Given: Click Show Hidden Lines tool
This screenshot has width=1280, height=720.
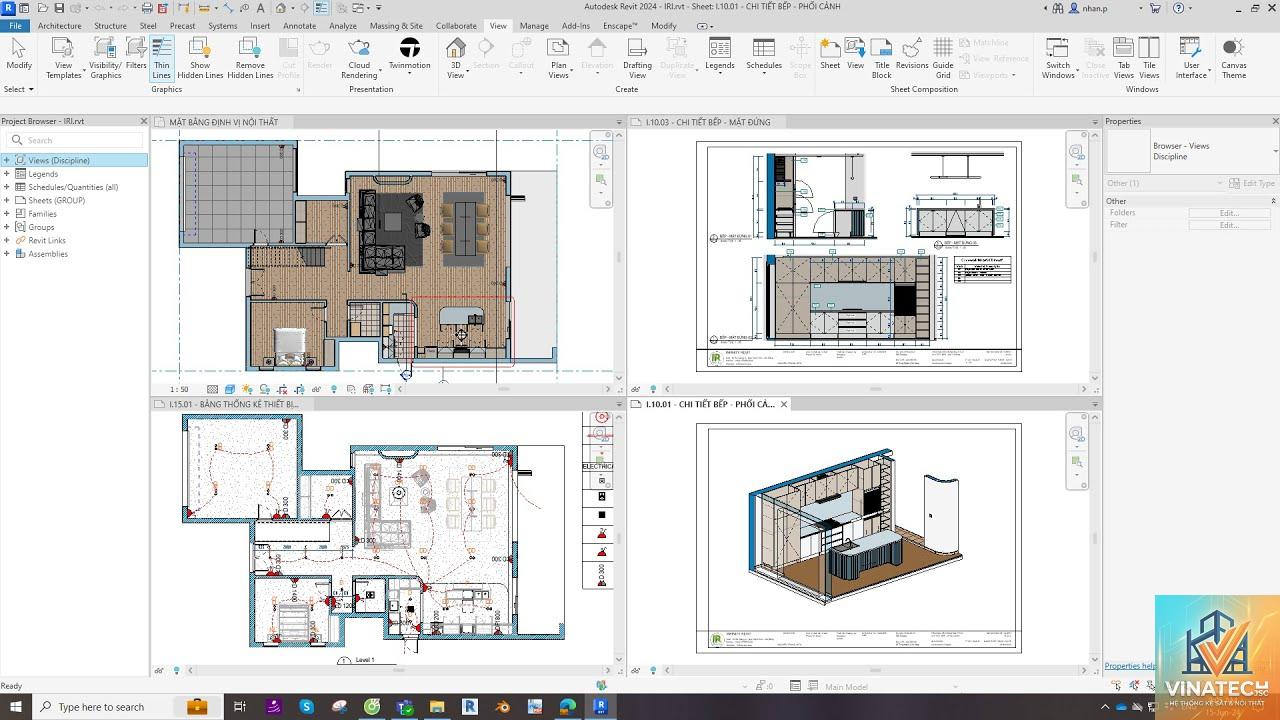Looking at the screenshot, I should click(200, 59).
